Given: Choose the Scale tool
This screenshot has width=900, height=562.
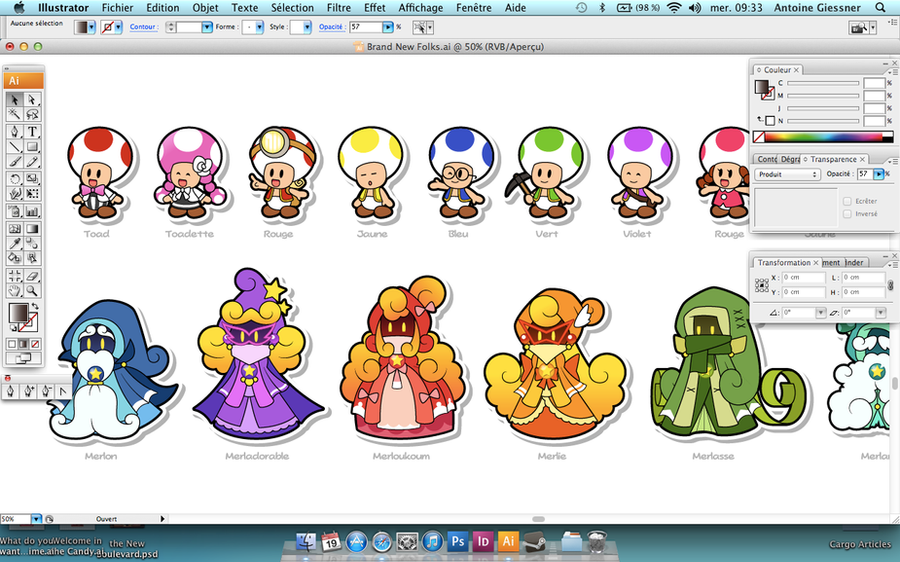Looking at the screenshot, I should coord(32,179).
